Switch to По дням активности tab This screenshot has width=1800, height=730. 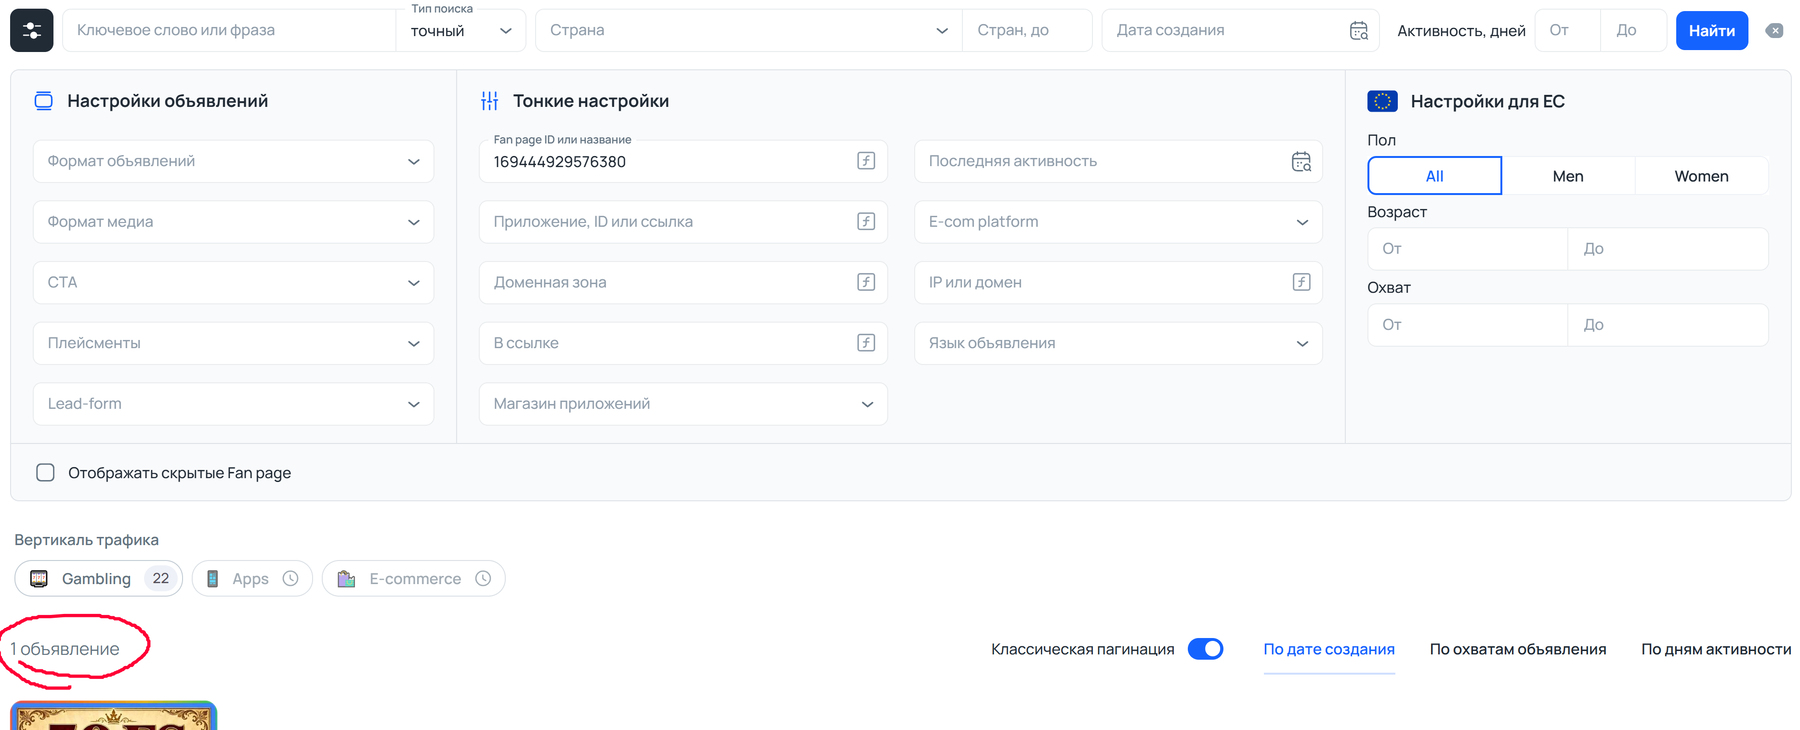(x=1716, y=649)
